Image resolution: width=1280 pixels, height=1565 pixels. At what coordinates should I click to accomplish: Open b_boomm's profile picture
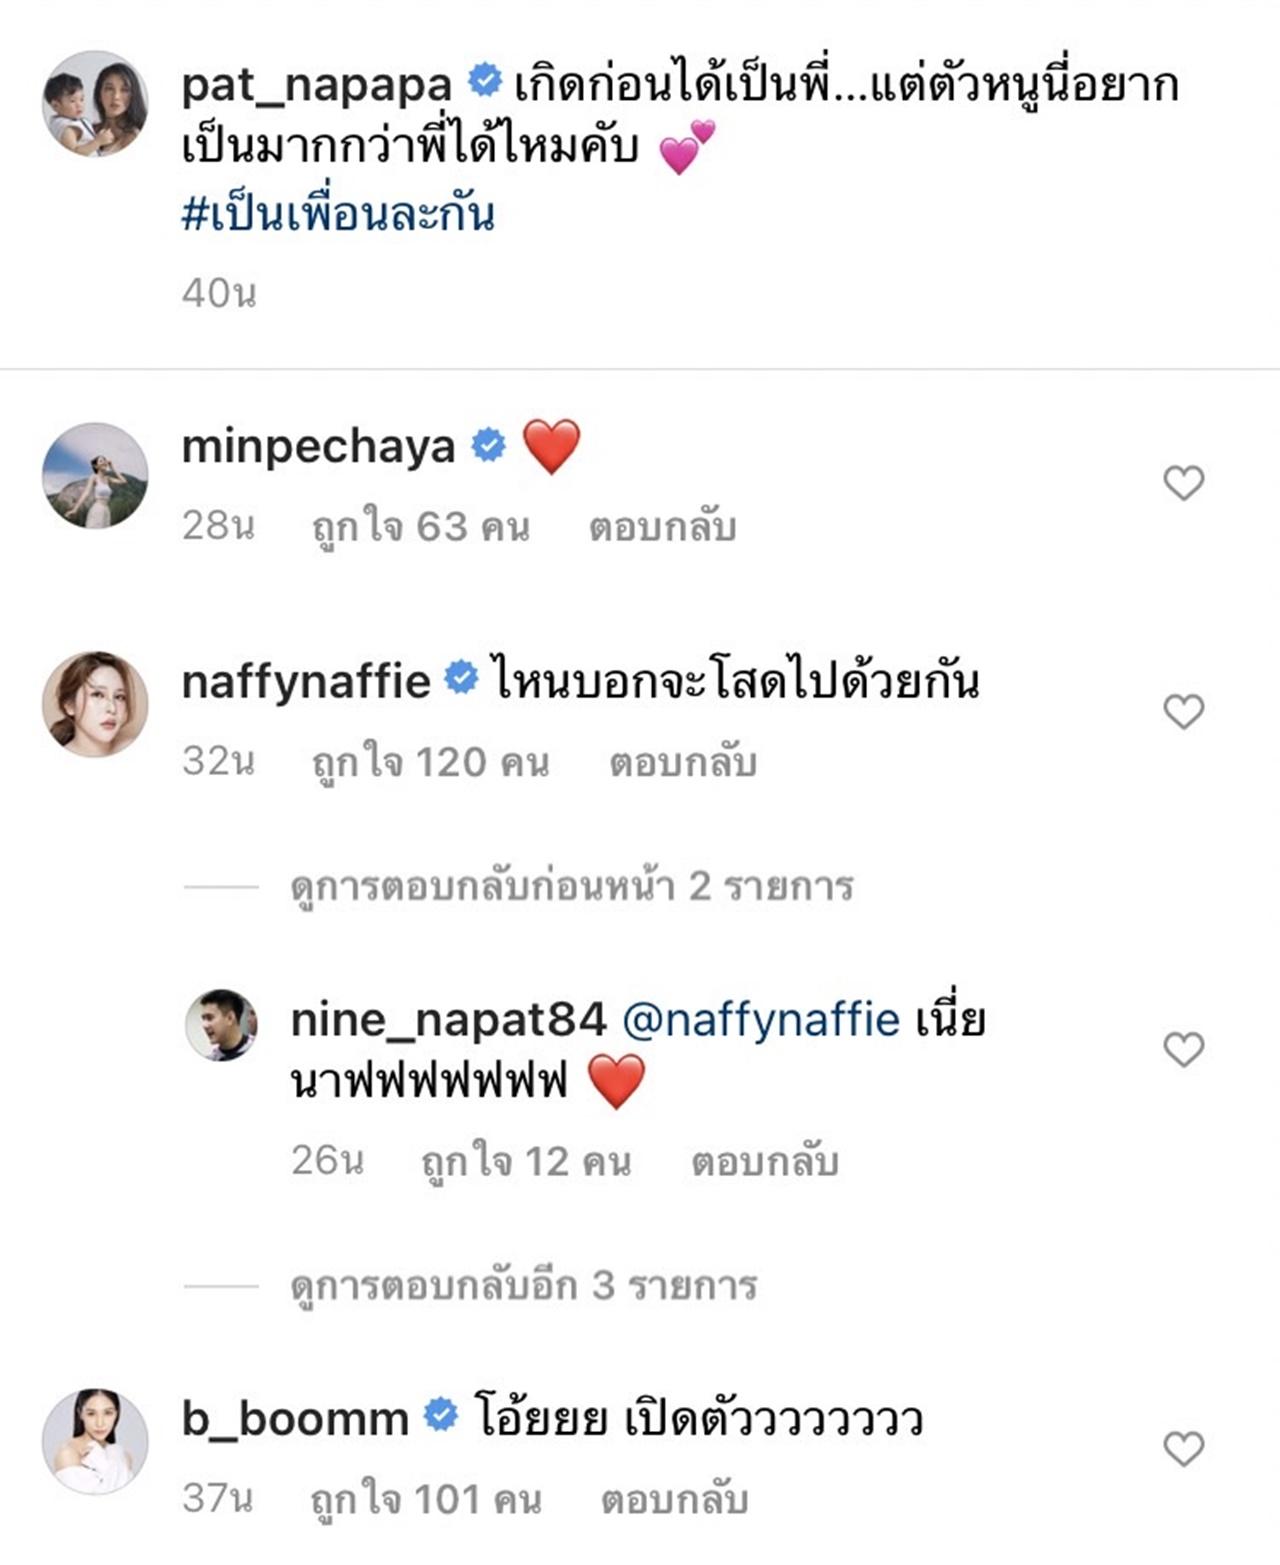coord(95,1441)
